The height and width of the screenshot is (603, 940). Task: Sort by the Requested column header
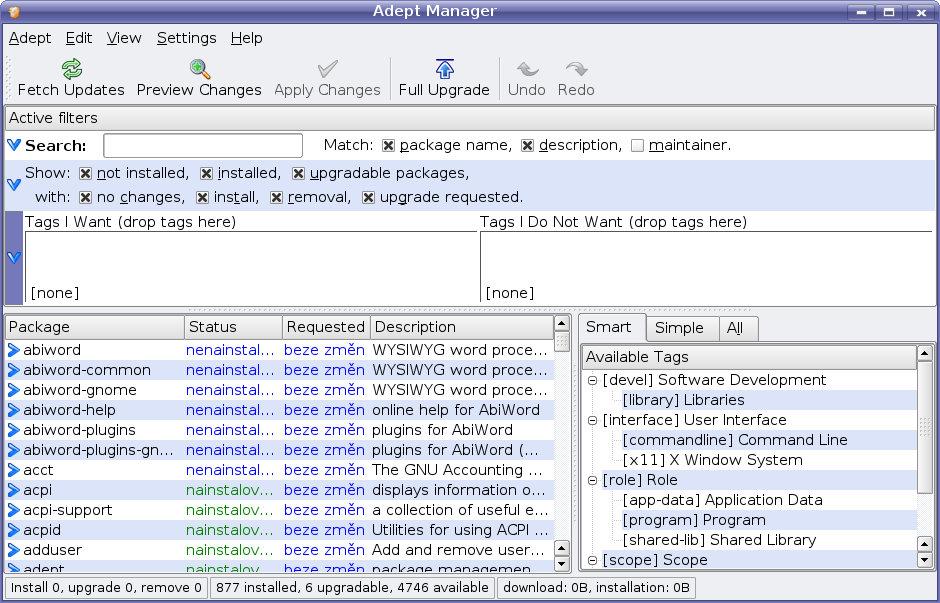click(x=326, y=327)
